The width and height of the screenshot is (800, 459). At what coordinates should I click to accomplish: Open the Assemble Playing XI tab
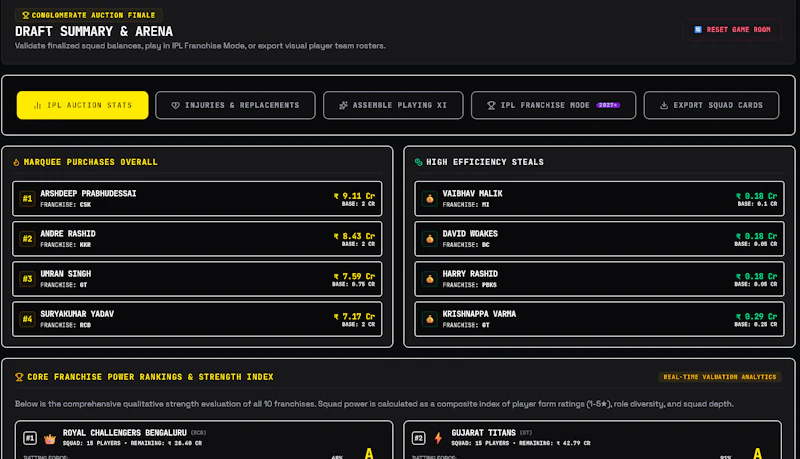pyautogui.click(x=393, y=105)
